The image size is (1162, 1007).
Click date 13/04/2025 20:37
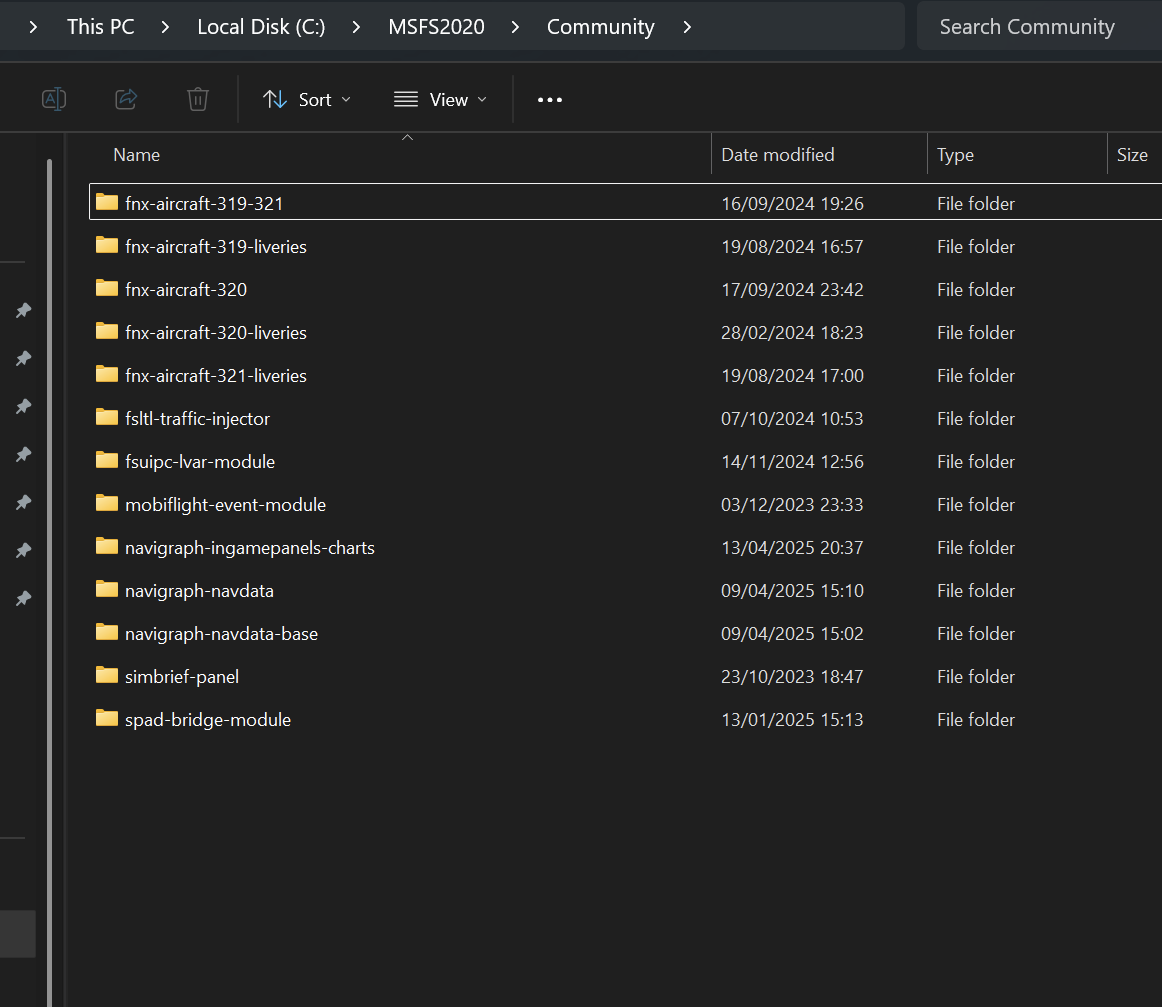[x=792, y=548]
